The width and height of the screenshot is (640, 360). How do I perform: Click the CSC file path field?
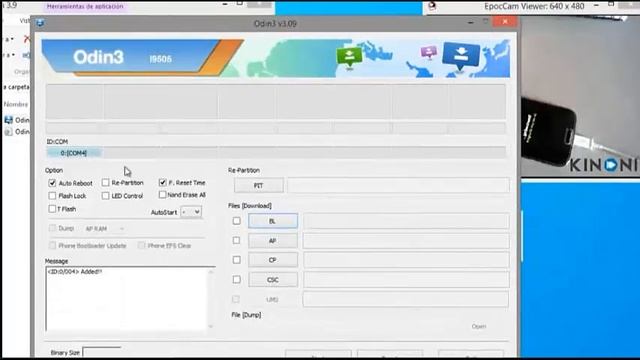coord(406,280)
